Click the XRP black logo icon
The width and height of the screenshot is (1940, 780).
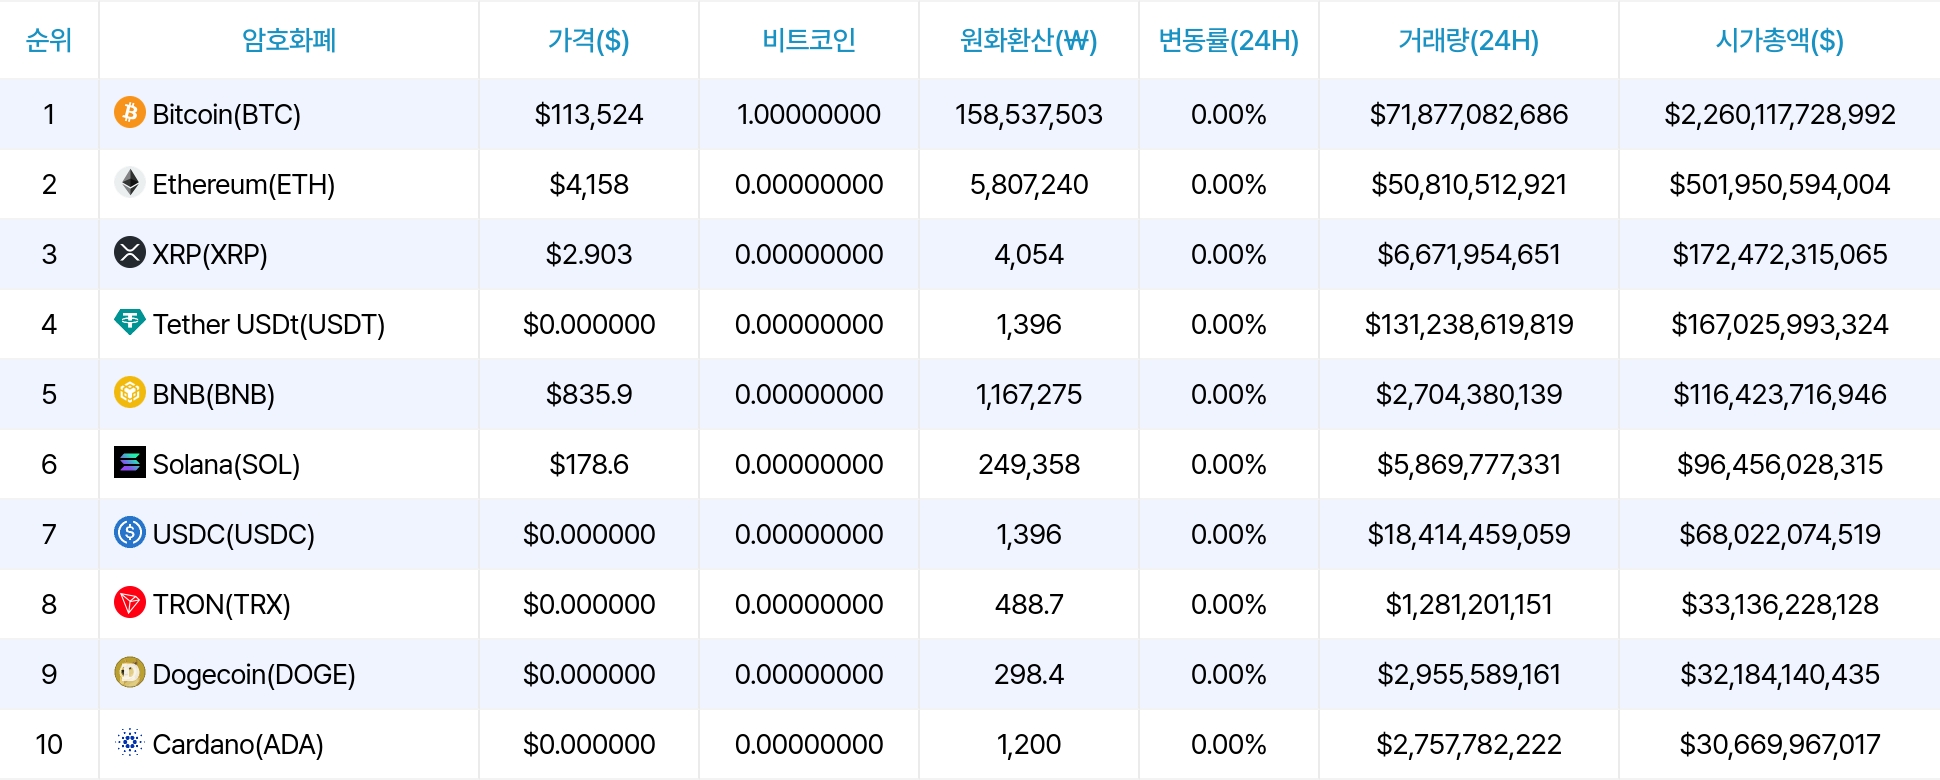(x=130, y=252)
